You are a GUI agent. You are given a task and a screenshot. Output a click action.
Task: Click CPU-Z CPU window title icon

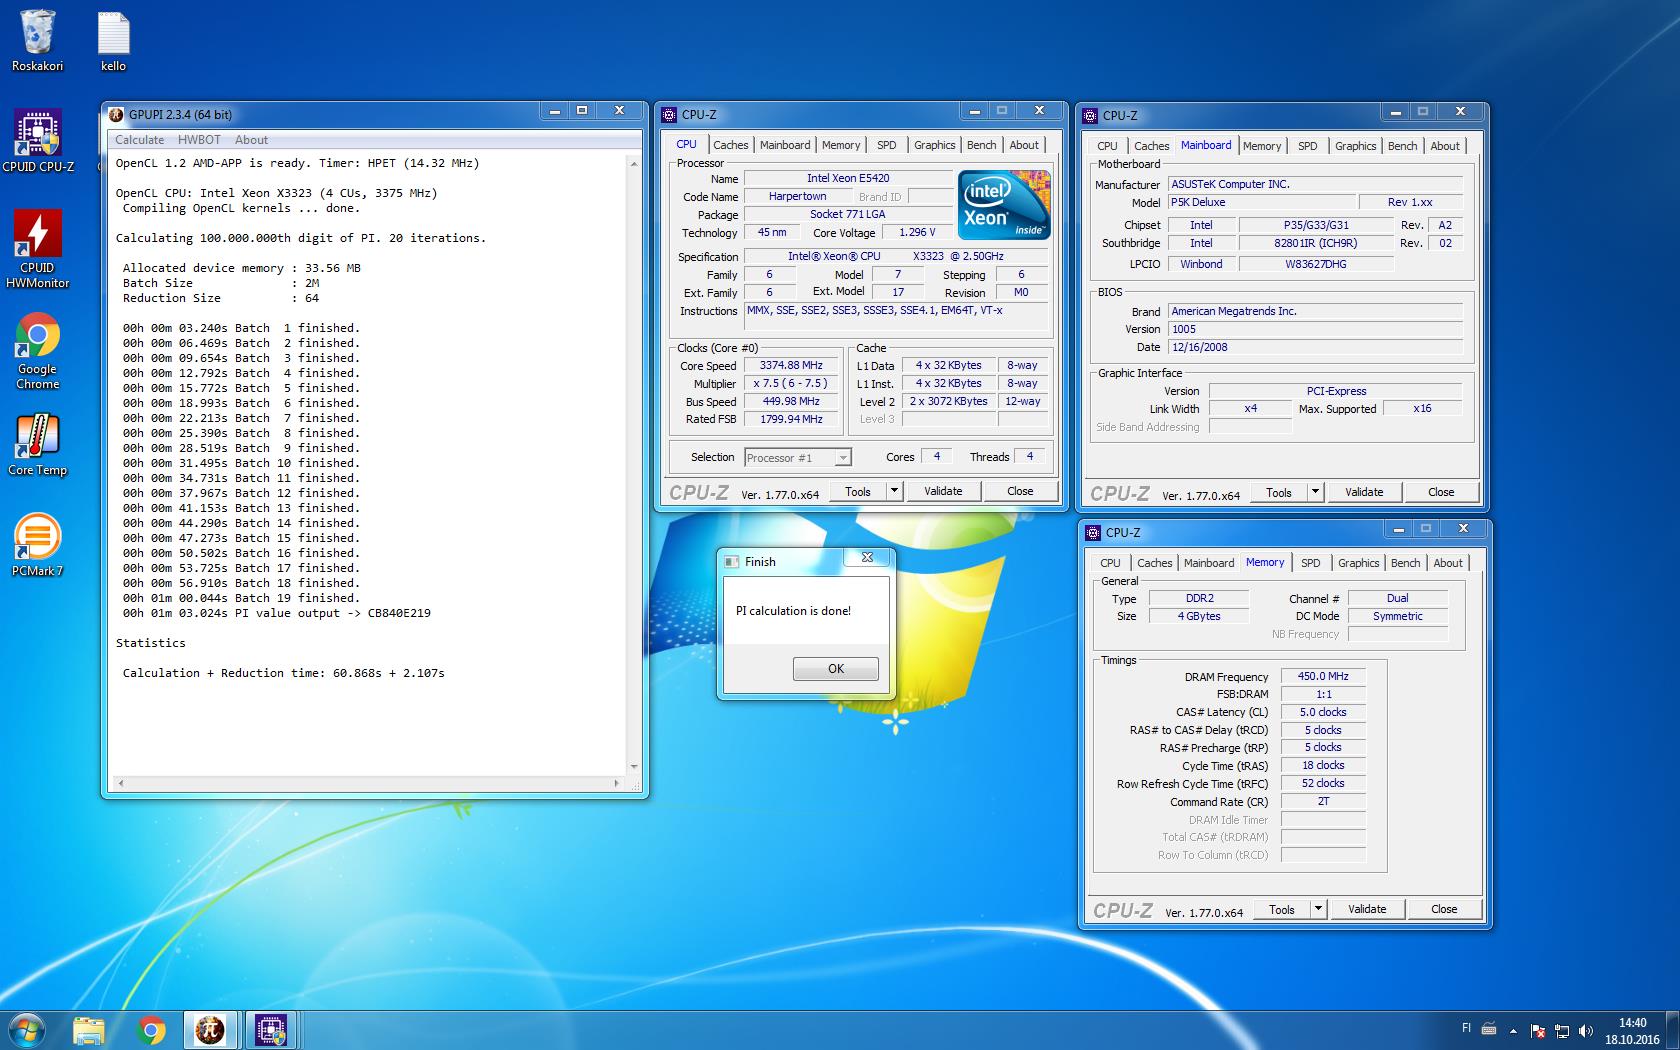[670, 114]
